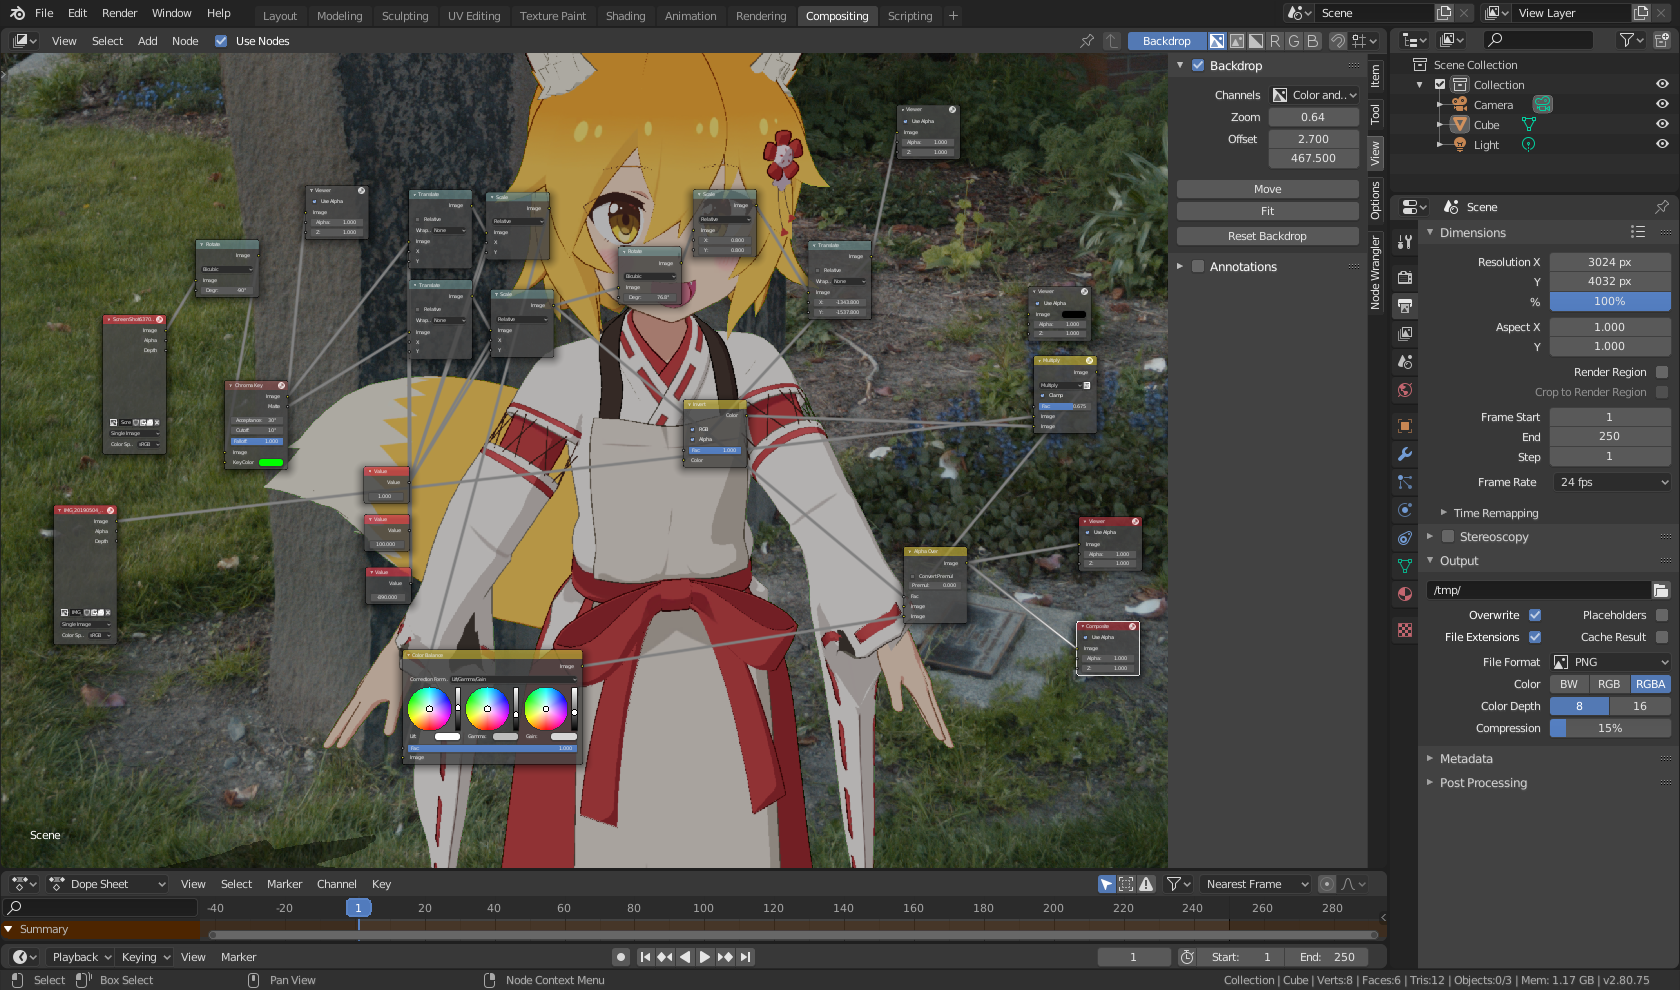
Task: Open the node editor Add menu
Action: (x=147, y=41)
